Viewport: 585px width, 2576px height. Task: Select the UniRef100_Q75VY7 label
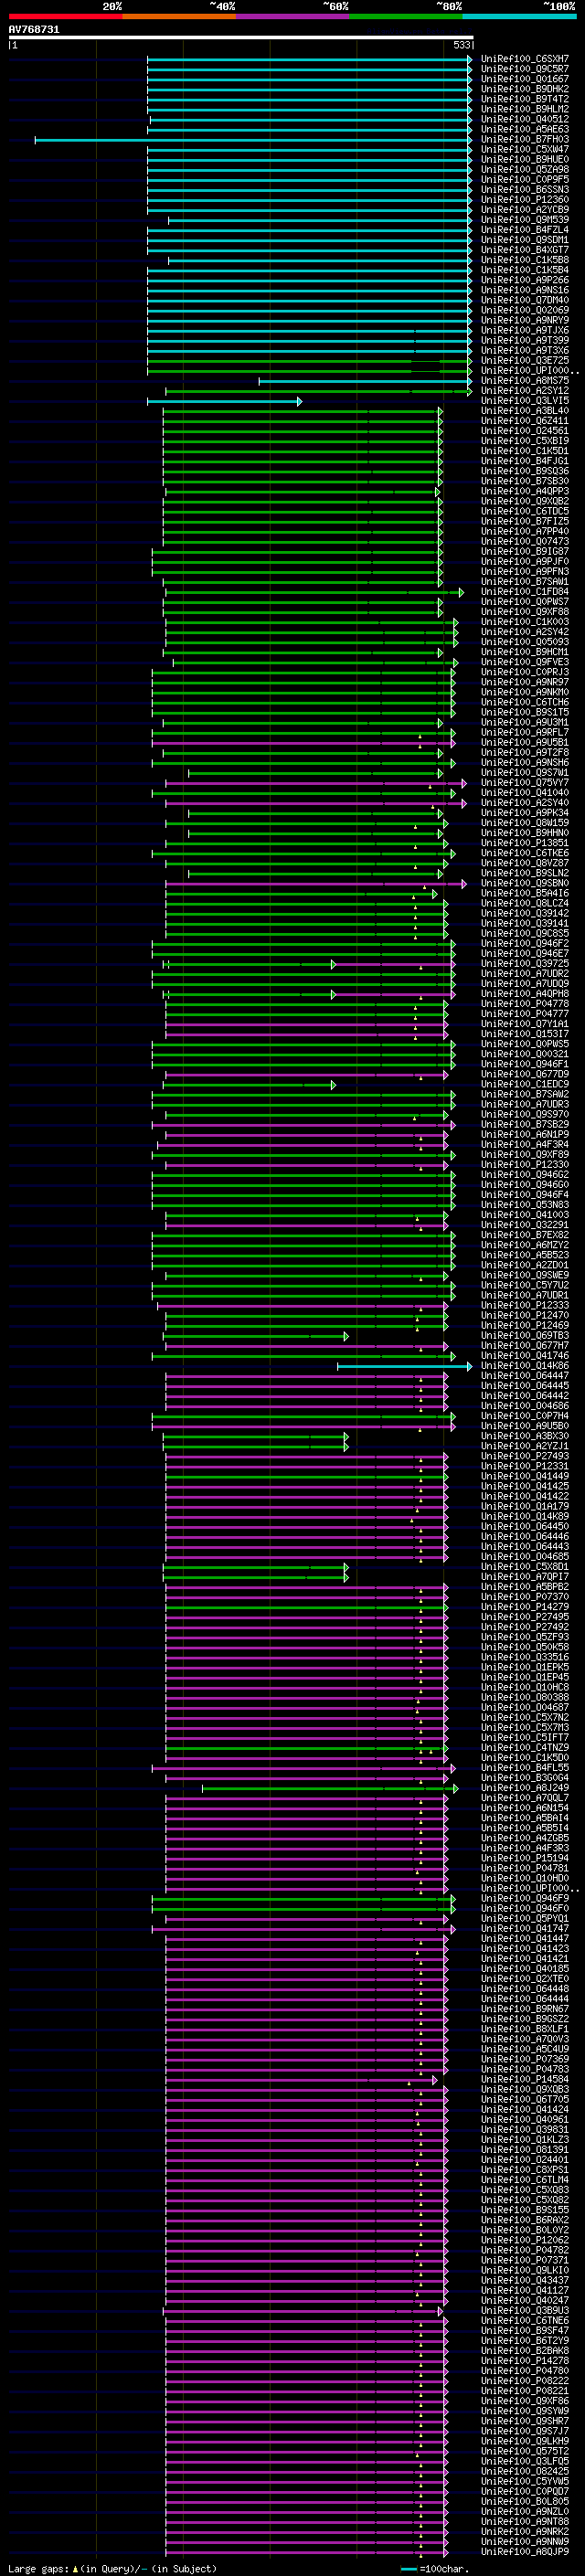click(525, 783)
